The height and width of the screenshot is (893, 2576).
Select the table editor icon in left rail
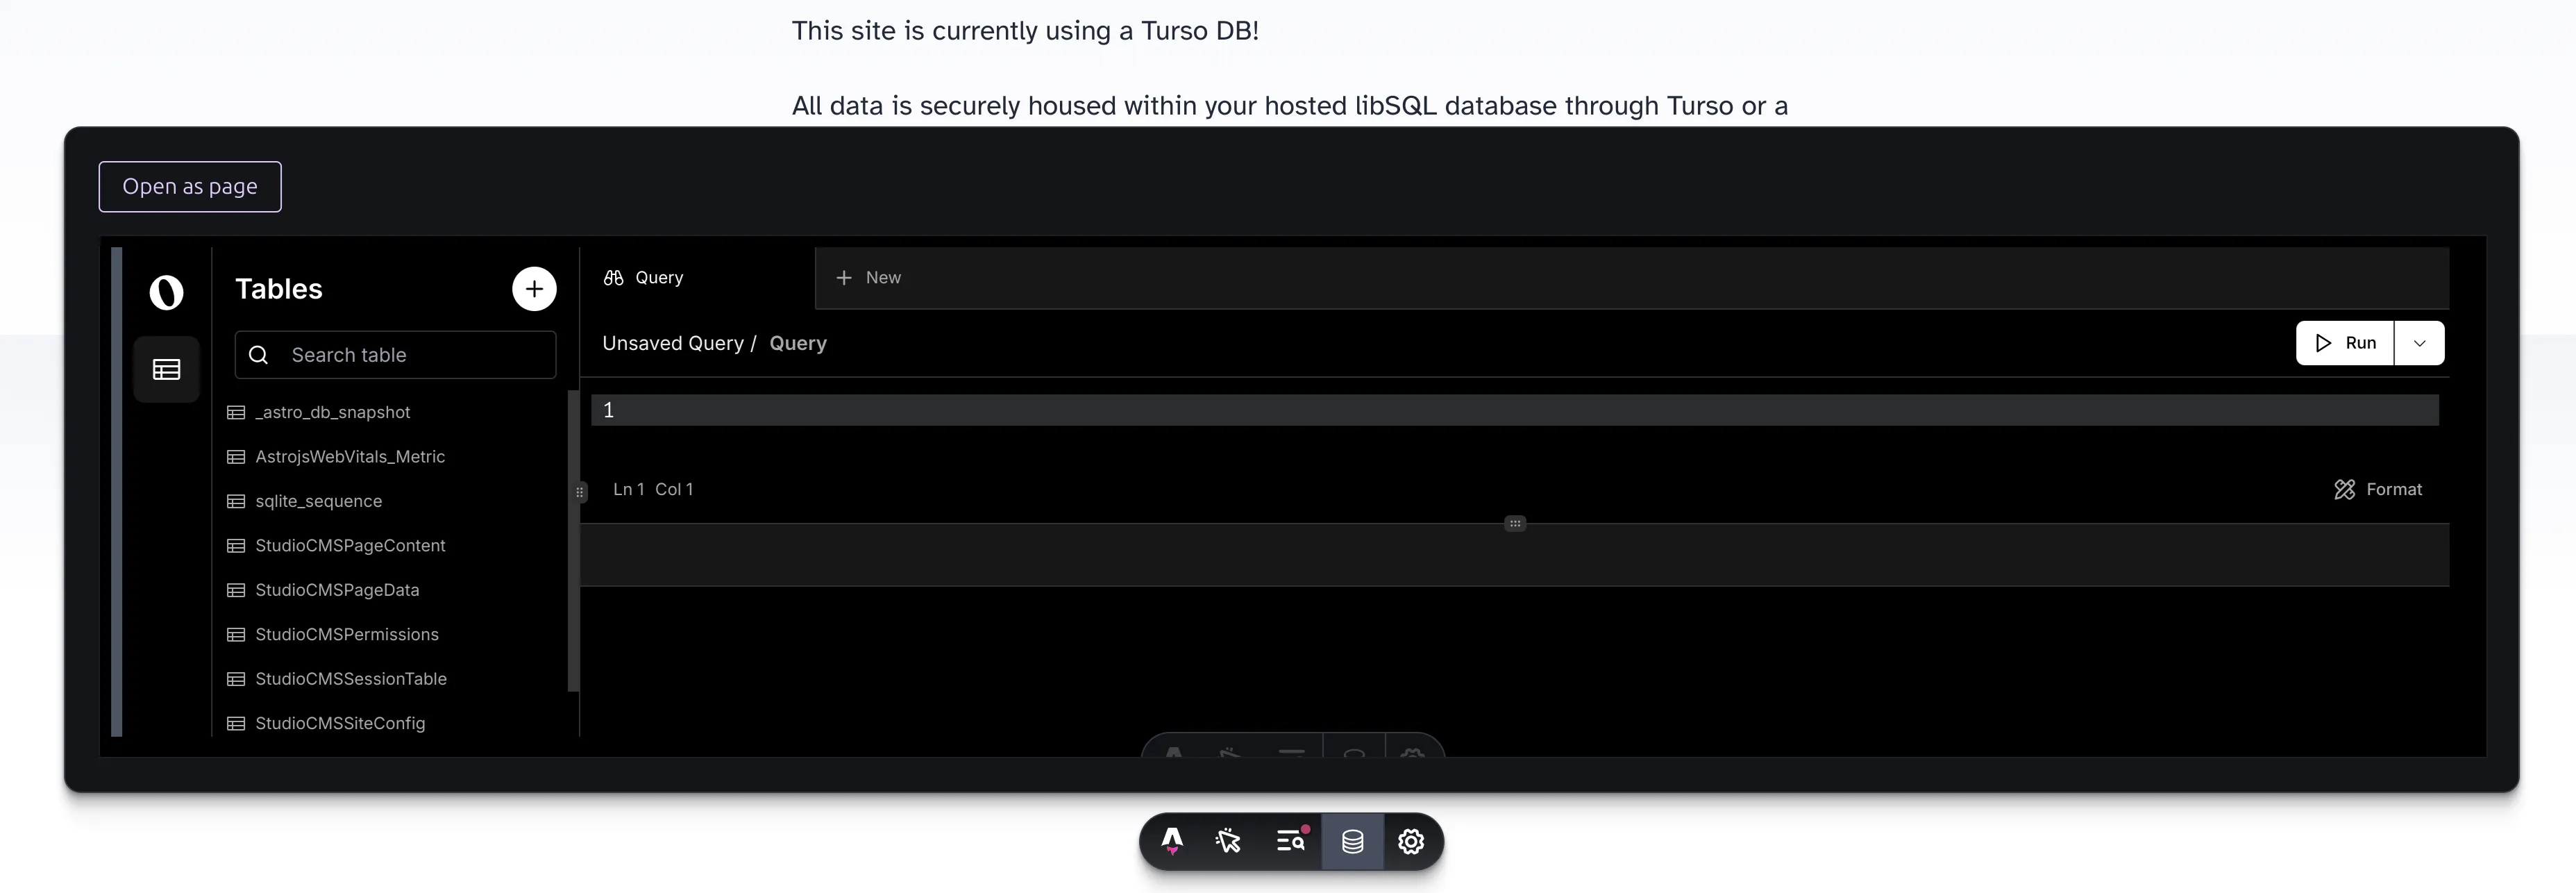click(x=166, y=369)
